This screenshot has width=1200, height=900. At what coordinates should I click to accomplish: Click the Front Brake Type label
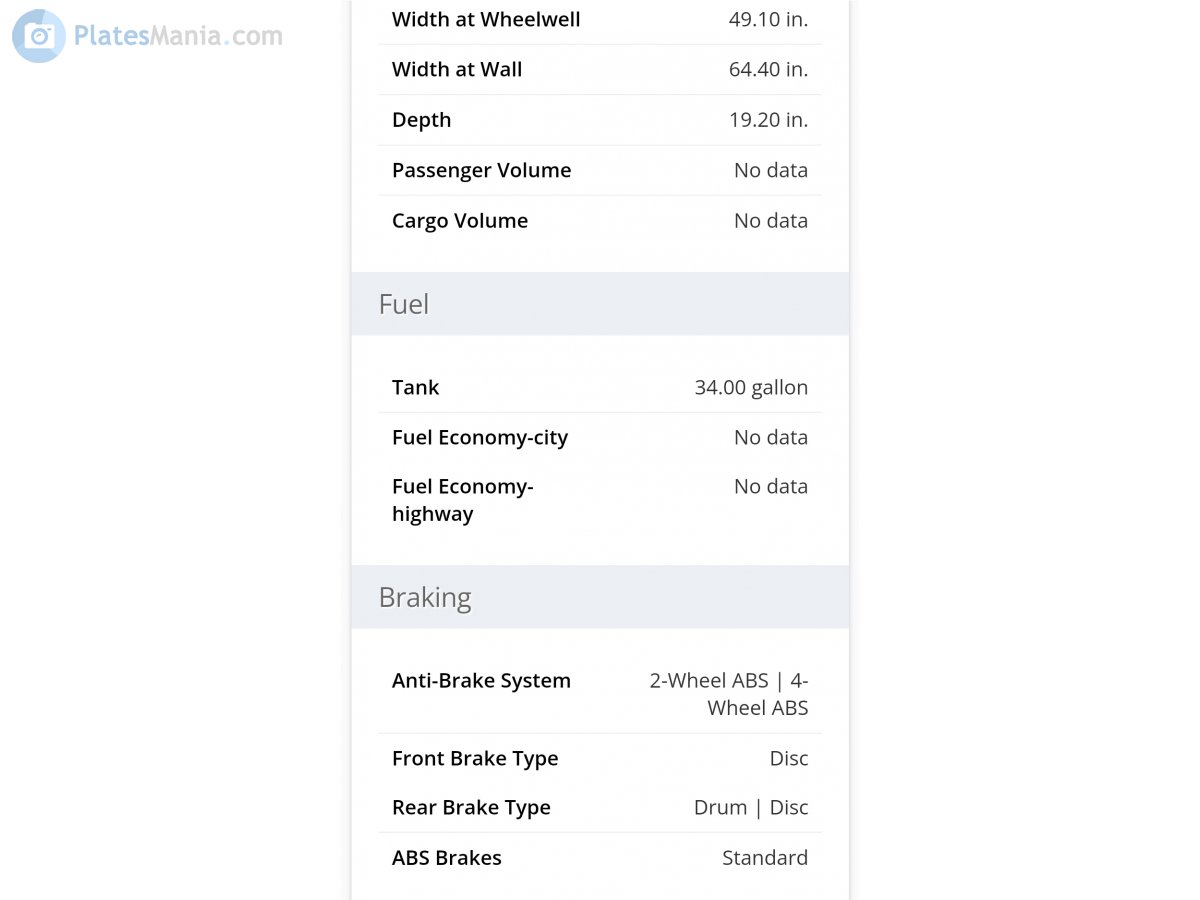[x=475, y=758]
